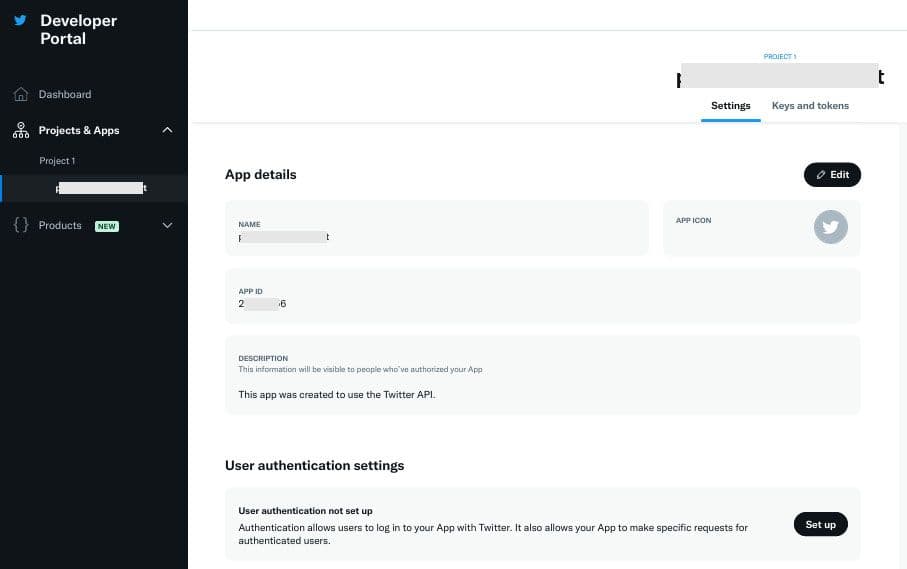Expand the Products section chevron
Image resolution: width=907 pixels, height=569 pixels.
(x=167, y=226)
